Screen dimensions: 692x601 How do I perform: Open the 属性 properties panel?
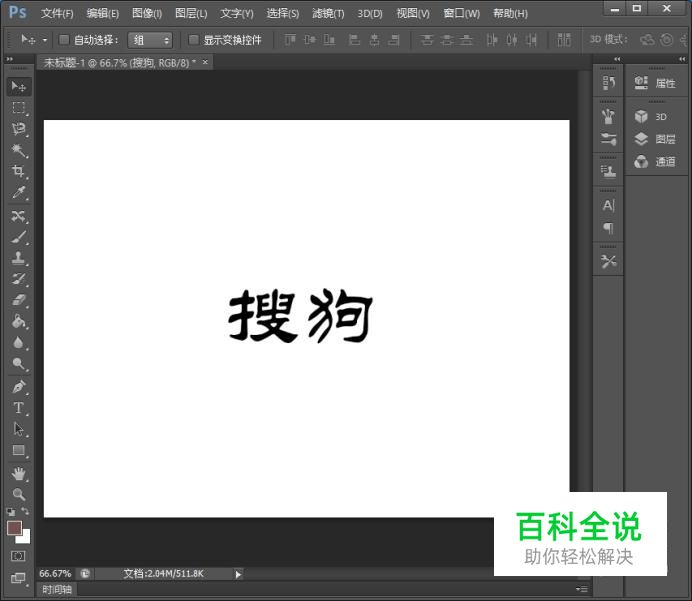tap(656, 83)
